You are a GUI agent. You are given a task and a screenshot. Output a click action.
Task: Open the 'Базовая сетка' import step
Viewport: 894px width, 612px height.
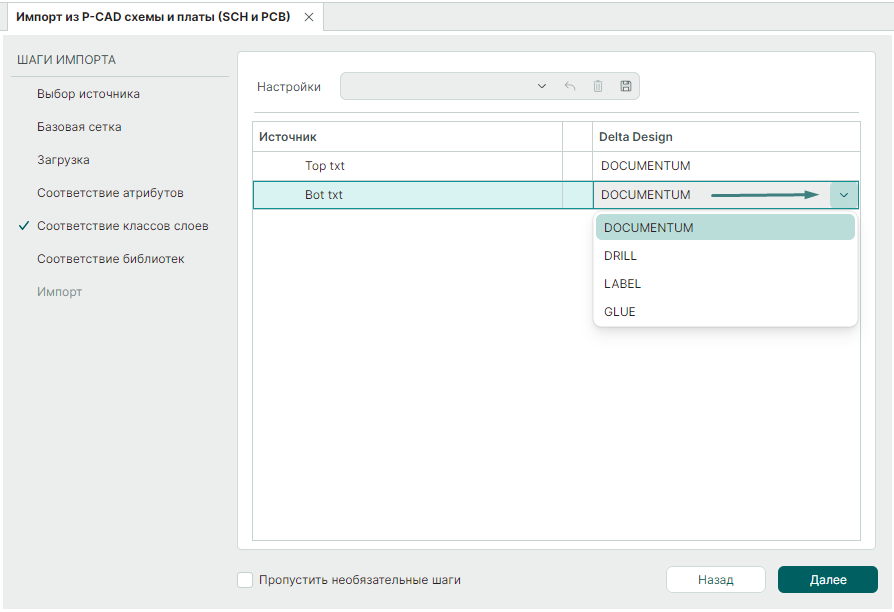click(x=79, y=127)
